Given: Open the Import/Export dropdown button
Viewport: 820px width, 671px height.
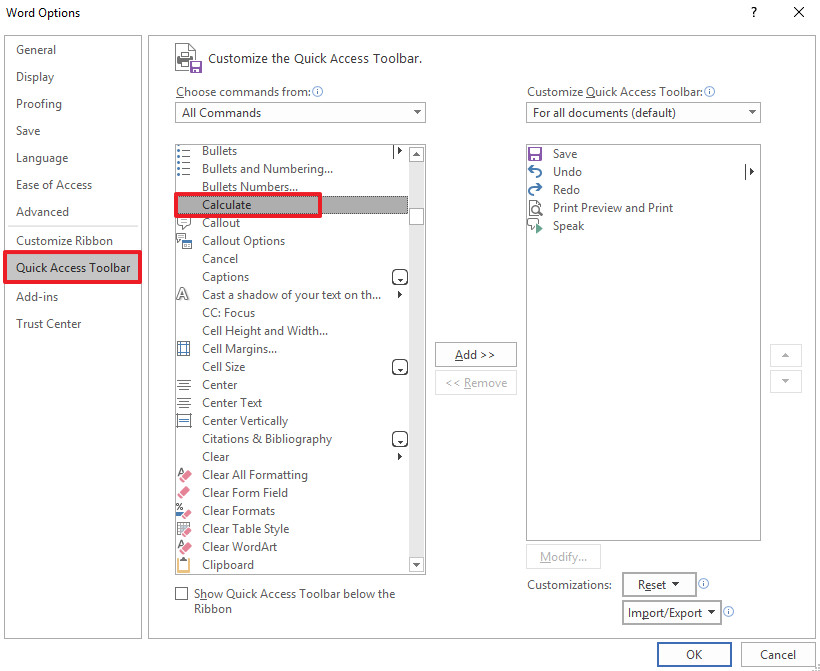Looking at the screenshot, I should tap(671, 612).
